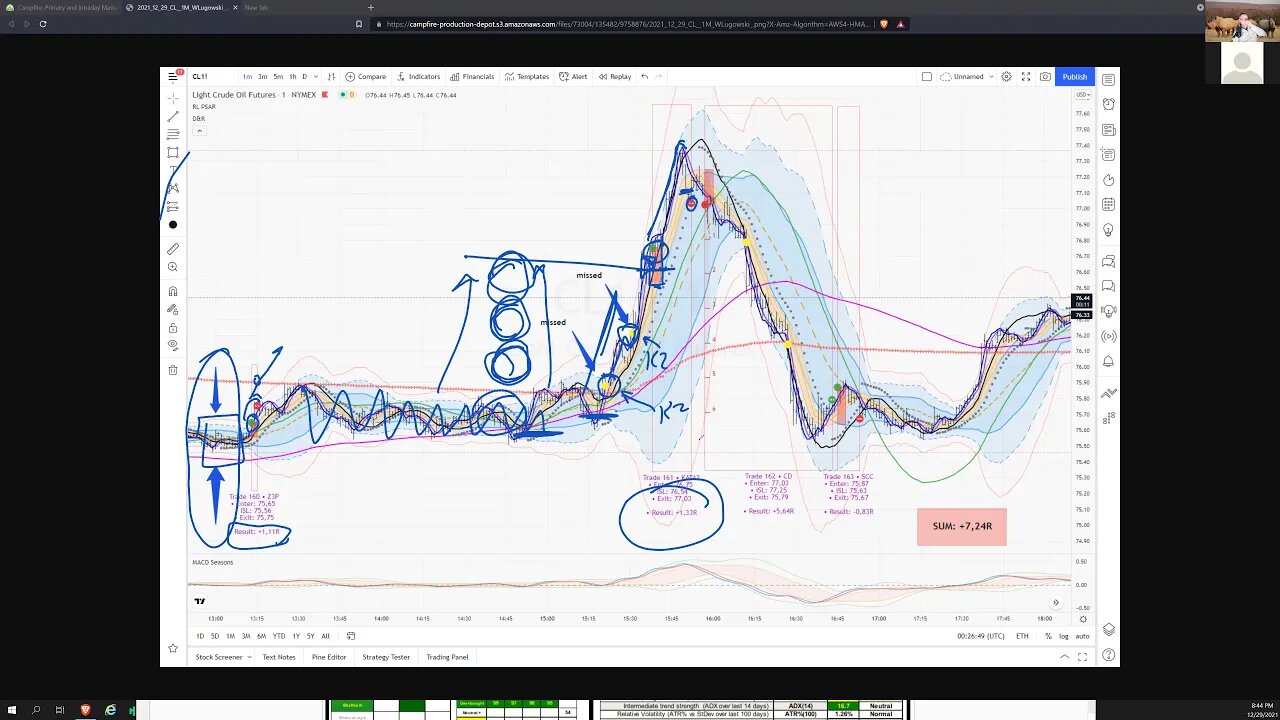Screen dimensions: 1280x720
Task: Open the favorites star in bottom-left corner
Action: [173, 648]
